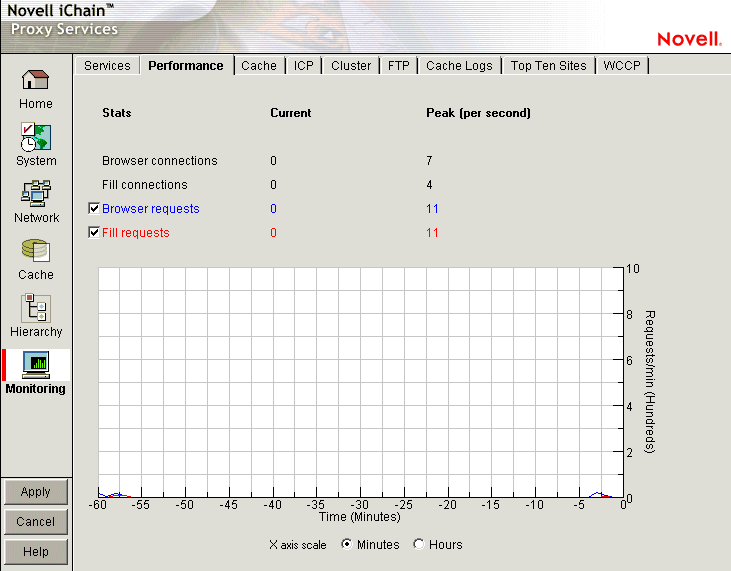
Task: Select the Monitoring section icon
Action: (35, 365)
